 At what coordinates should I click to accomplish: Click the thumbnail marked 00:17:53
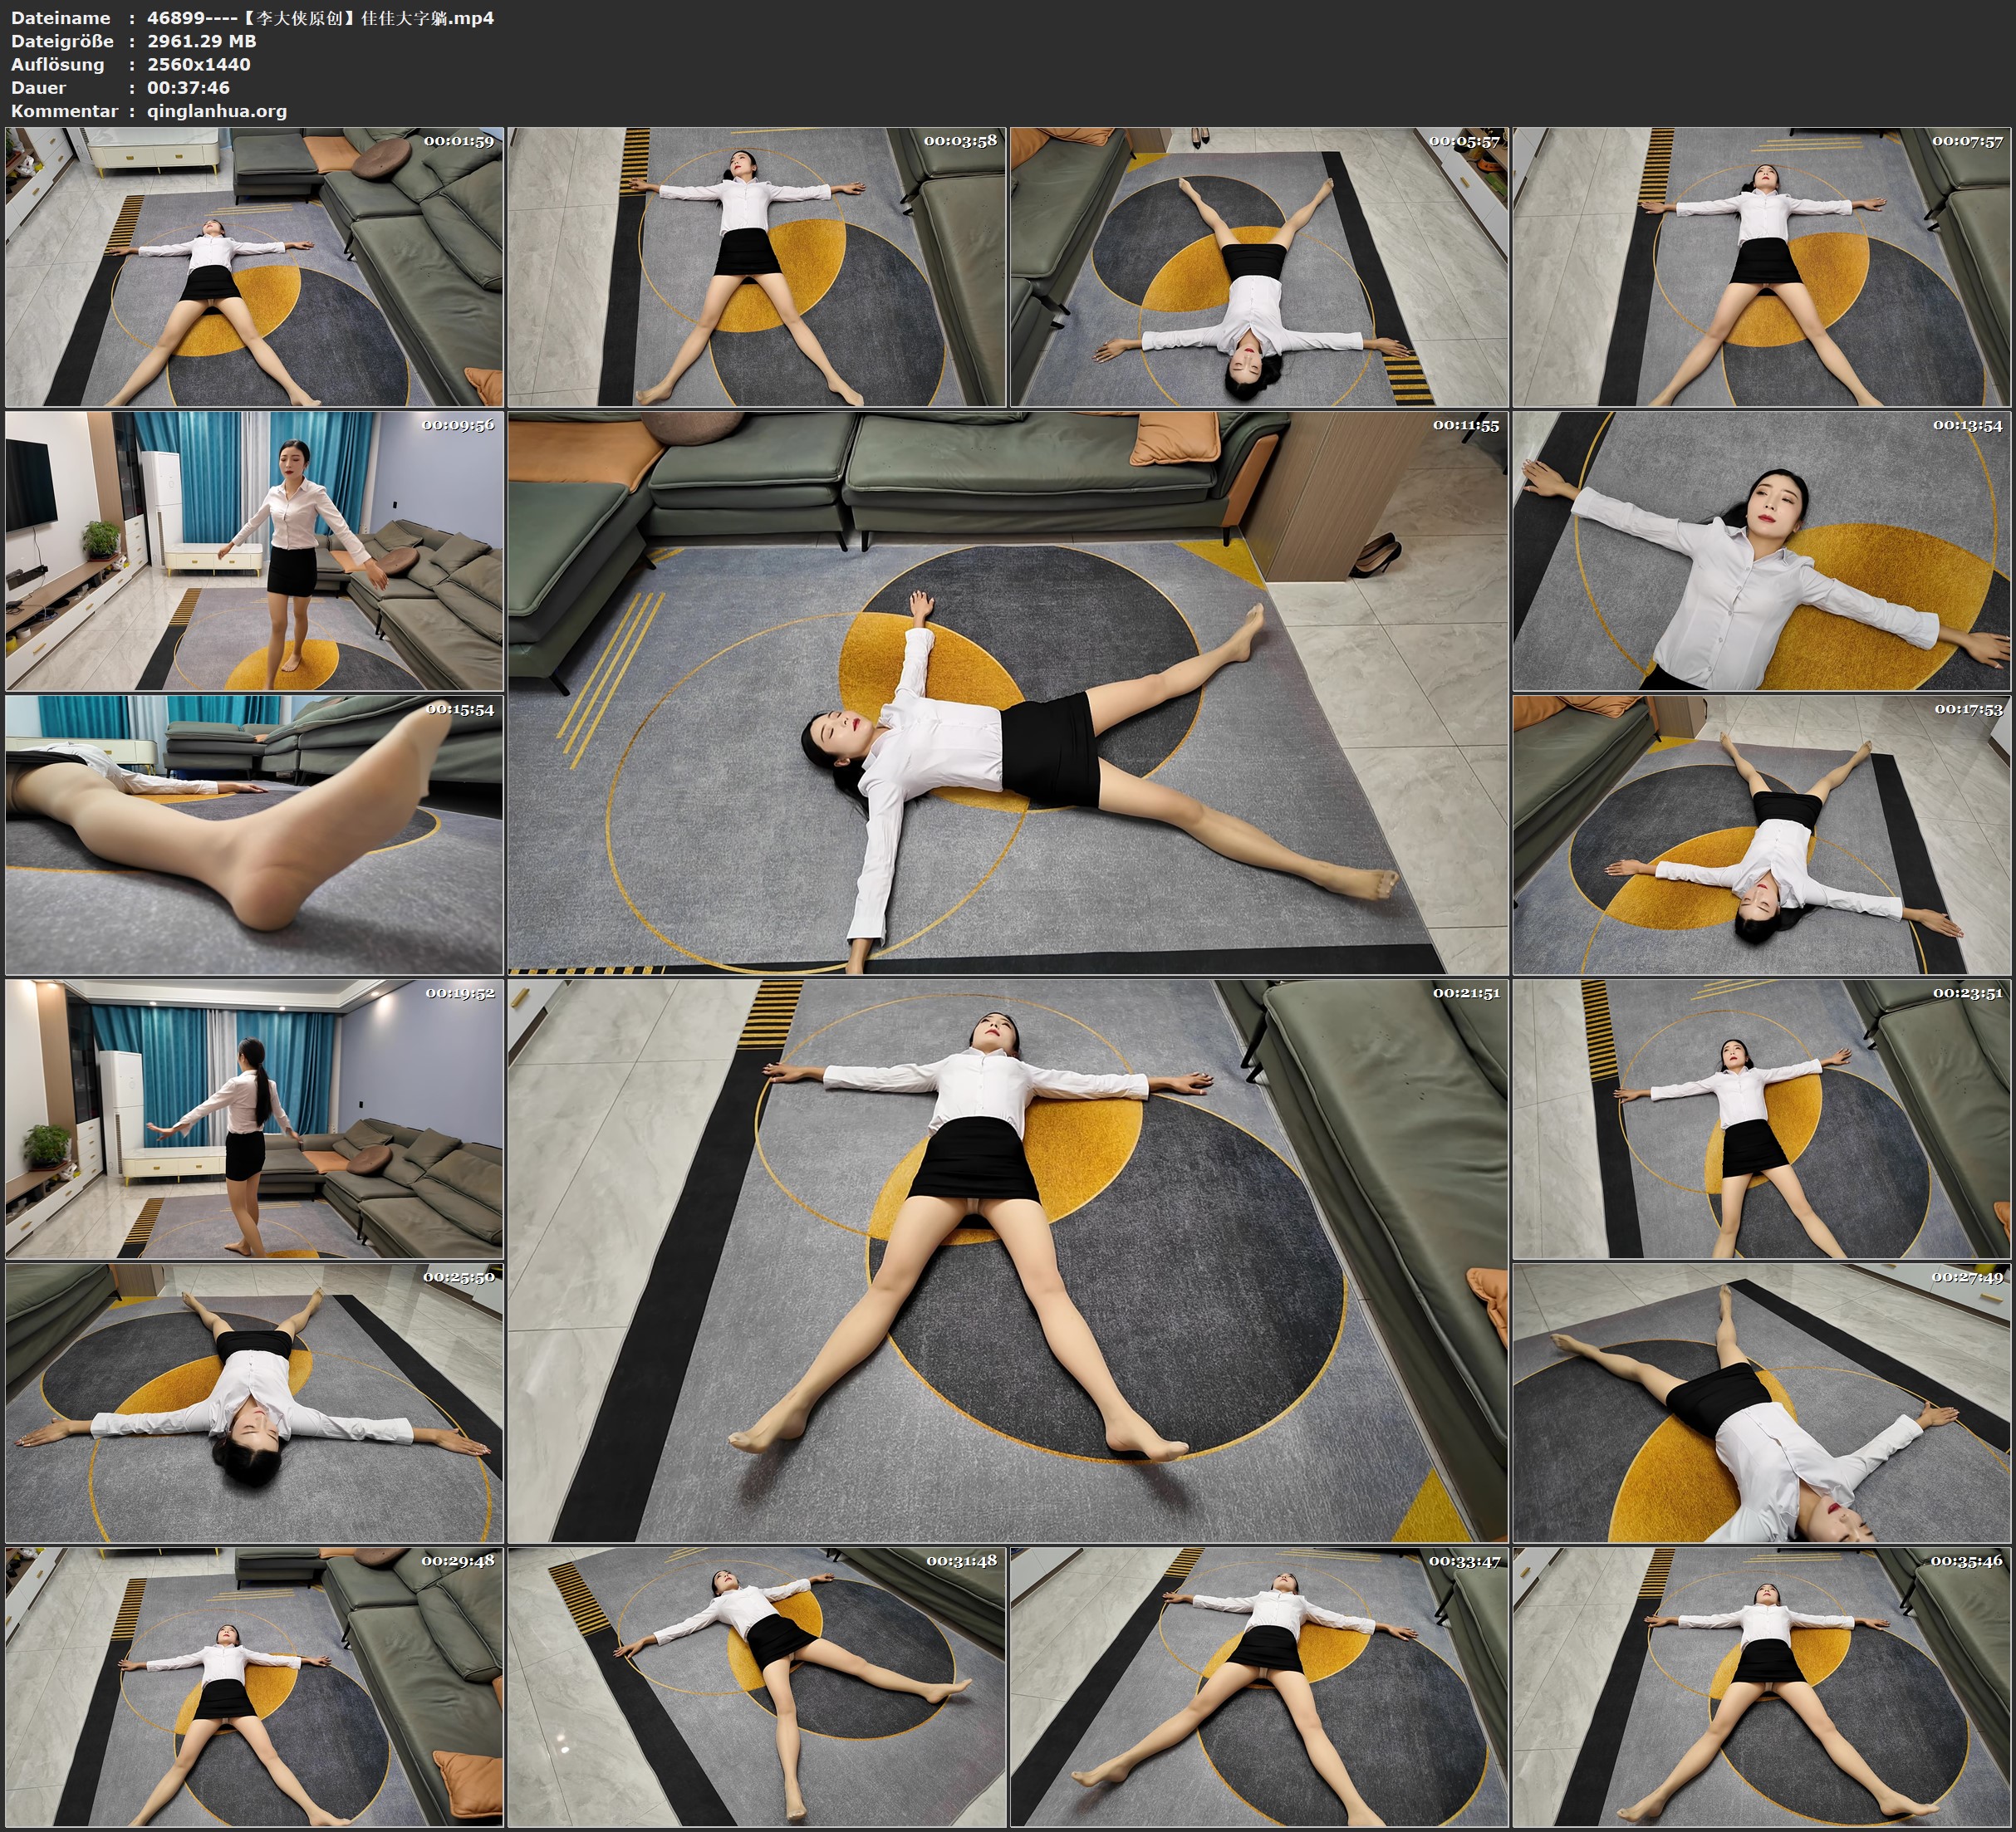[1762, 835]
